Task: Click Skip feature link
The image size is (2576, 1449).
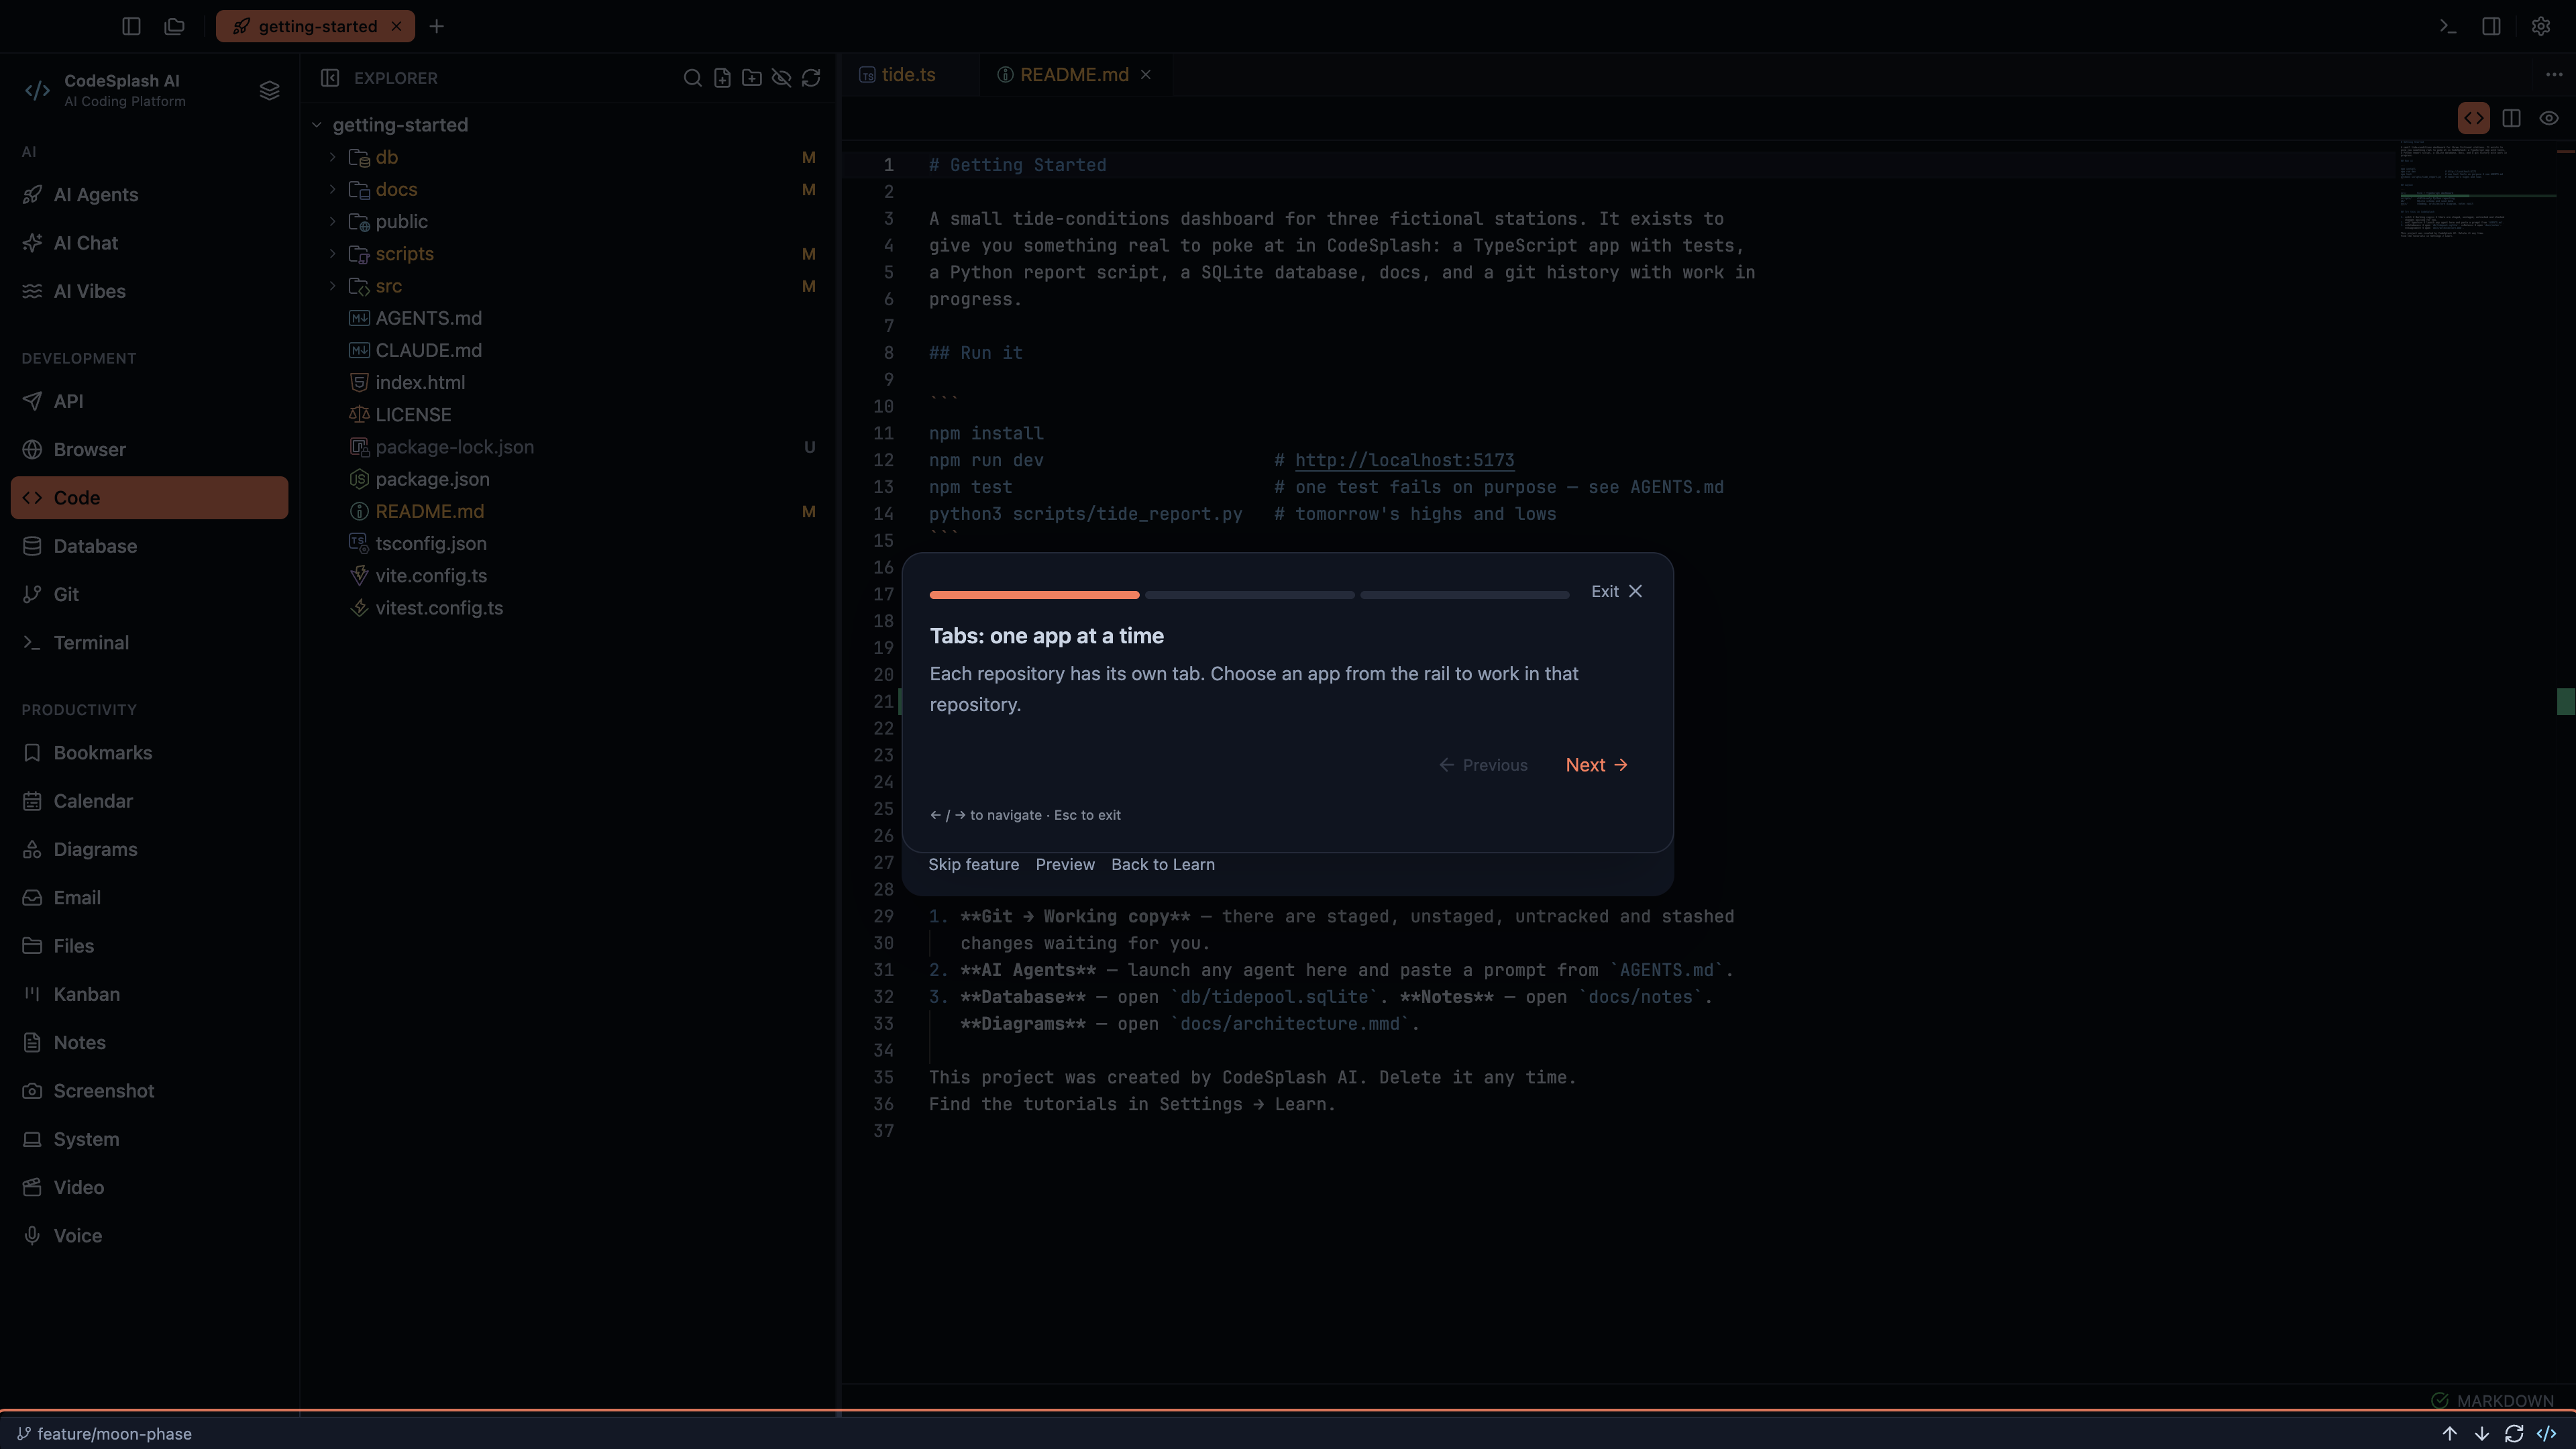Action: pos(973,864)
